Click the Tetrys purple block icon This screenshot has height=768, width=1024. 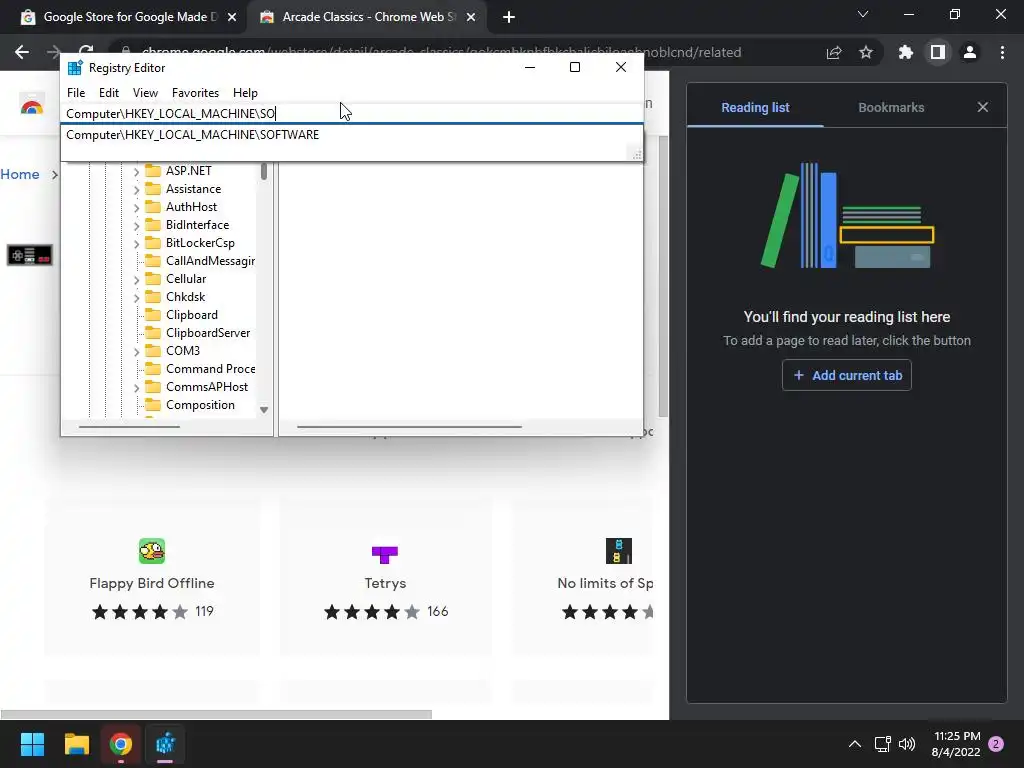[385, 554]
